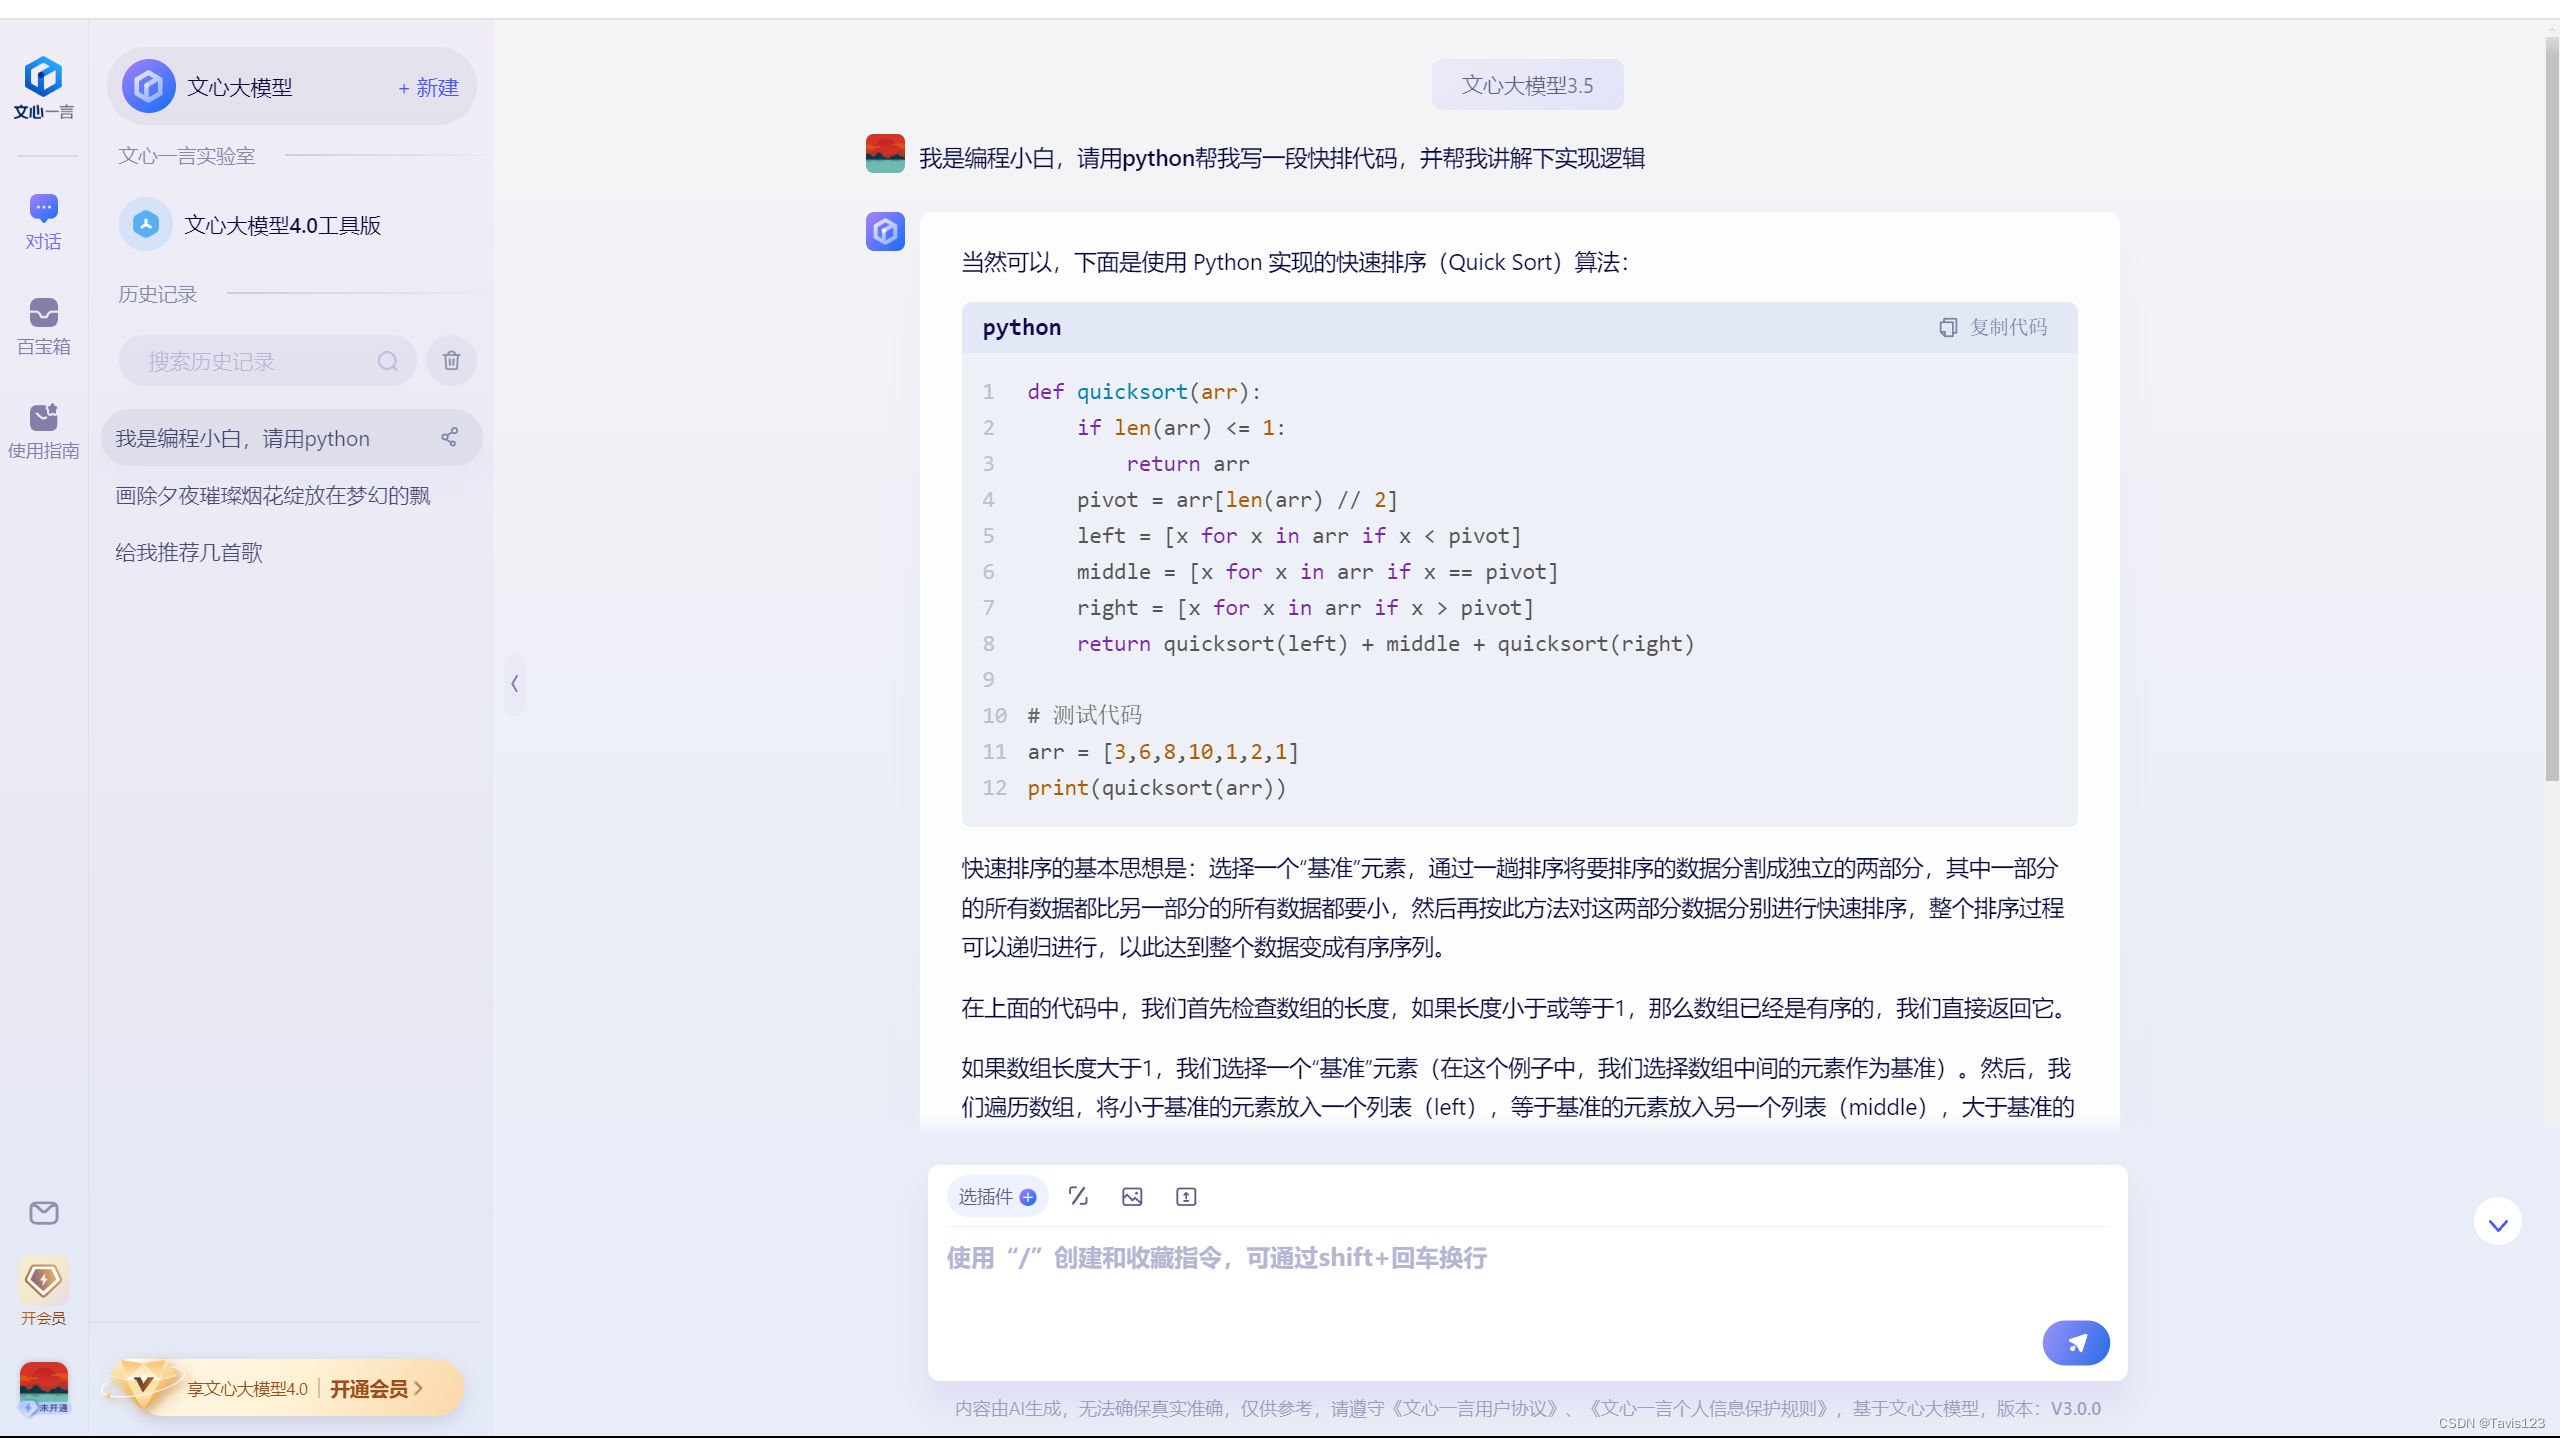Click the 文心一言 logo icon
Viewport: 2560px width, 1438px height.
tap(44, 88)
